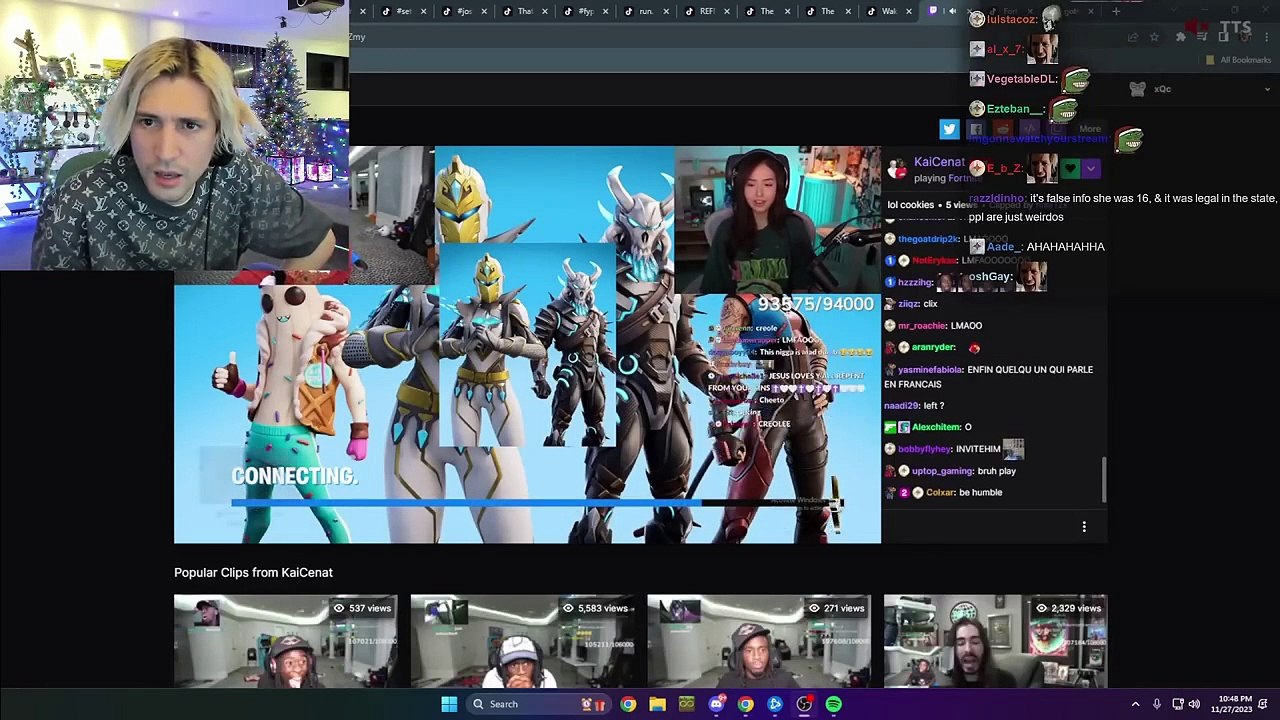1280x720 pixels.
Task: Click the chat replay scrollbar
Action: (x=1104, y=481)
